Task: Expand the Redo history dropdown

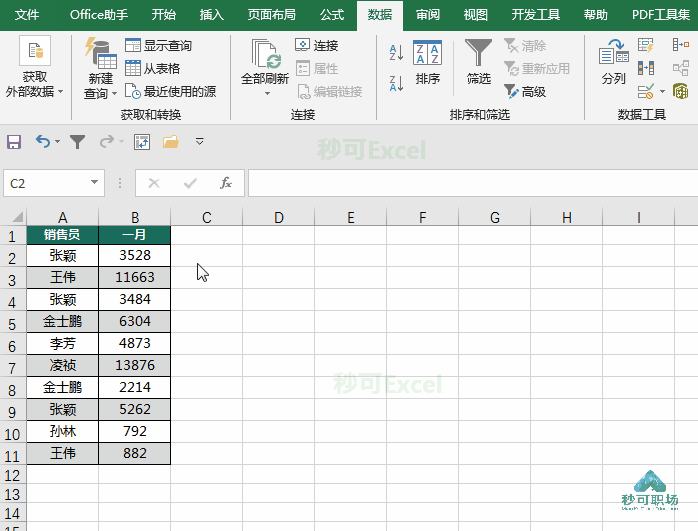Action: point(121,142)
